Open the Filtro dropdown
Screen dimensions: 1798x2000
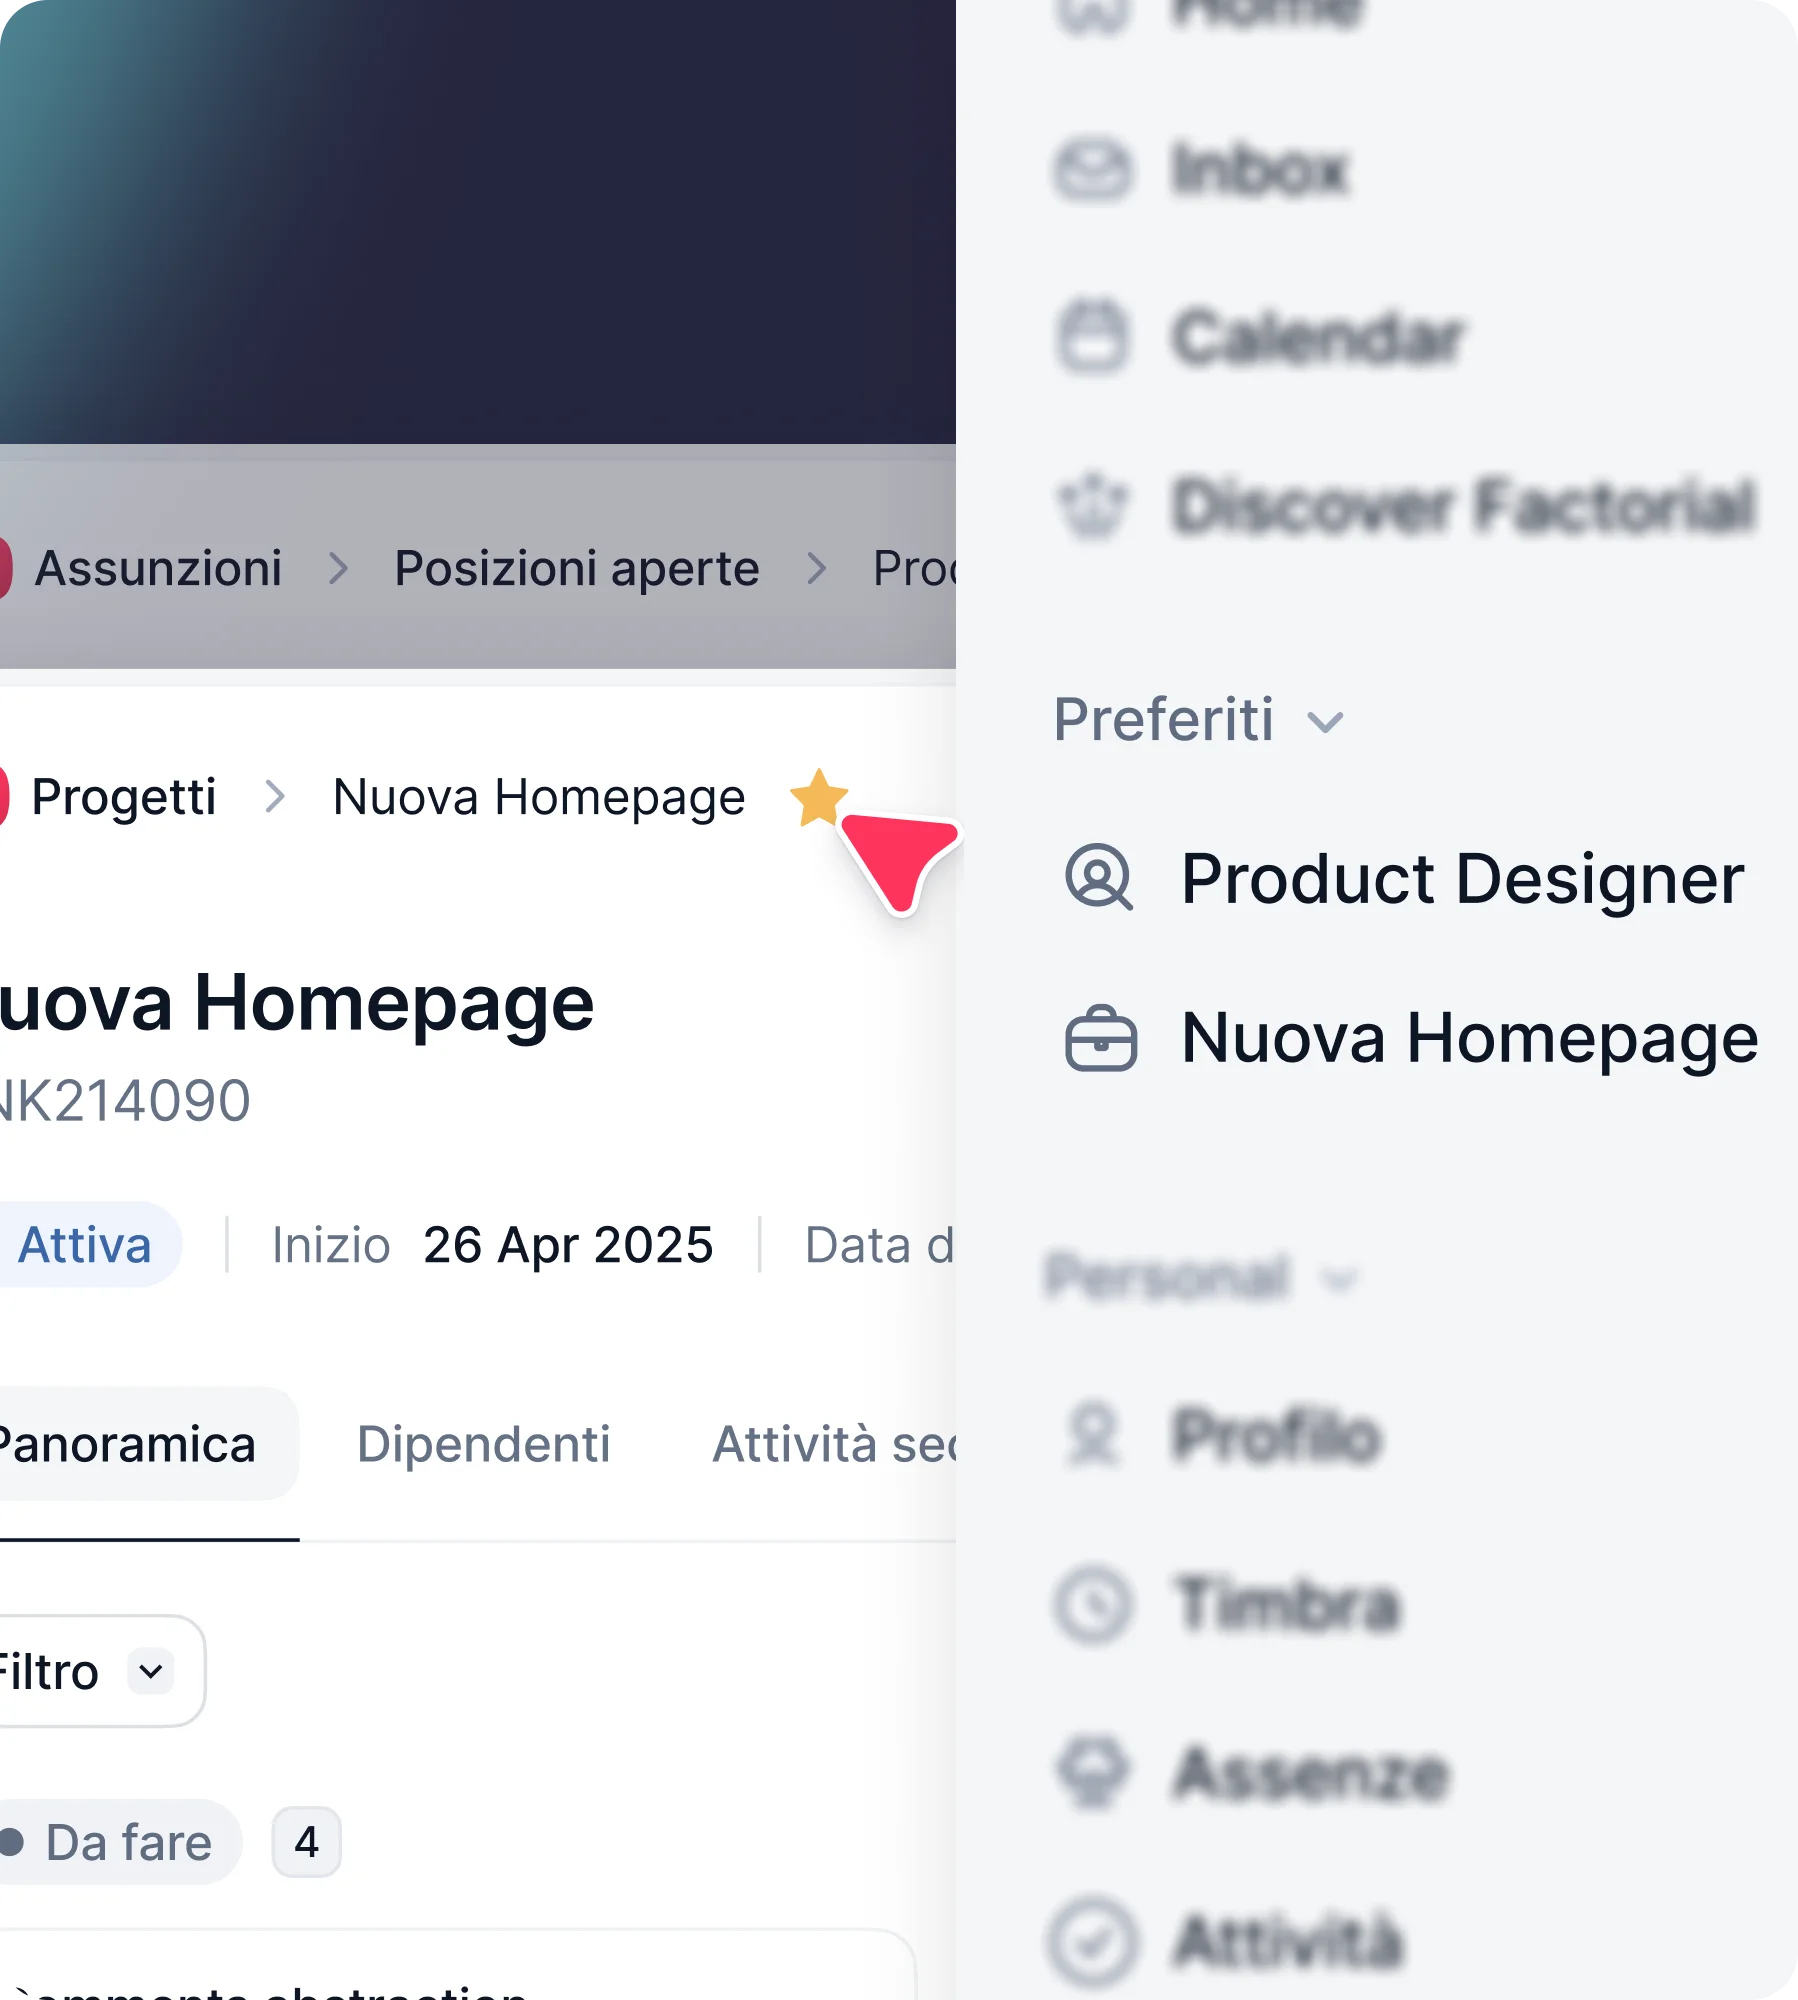(151, 1671)
